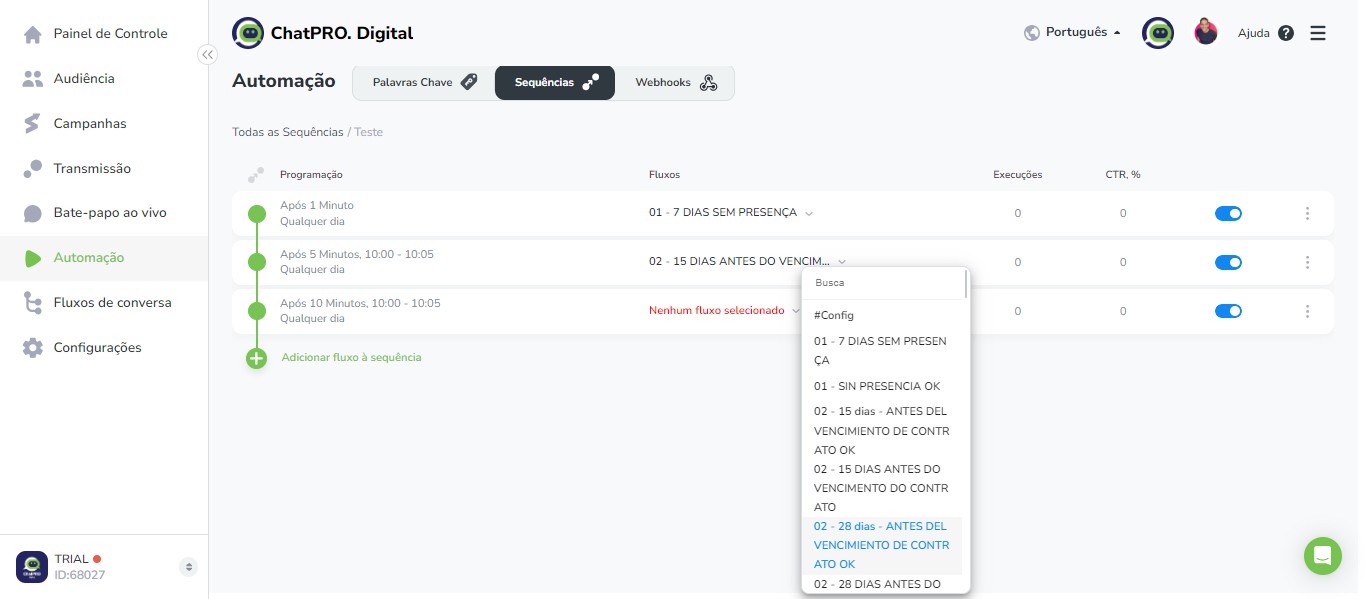Click the Bate-papo ao vivo chat icon
This screenshot has height=599, width=1366.
pos(33,213)
